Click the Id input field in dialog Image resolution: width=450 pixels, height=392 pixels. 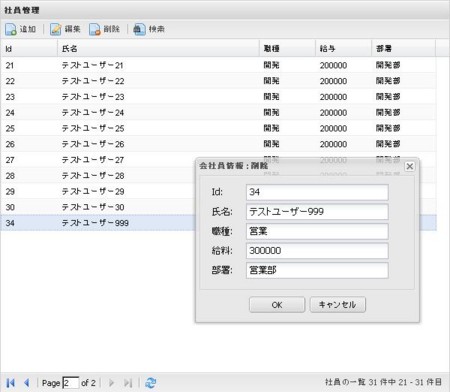pyautogui.click(x=317, y=192)
